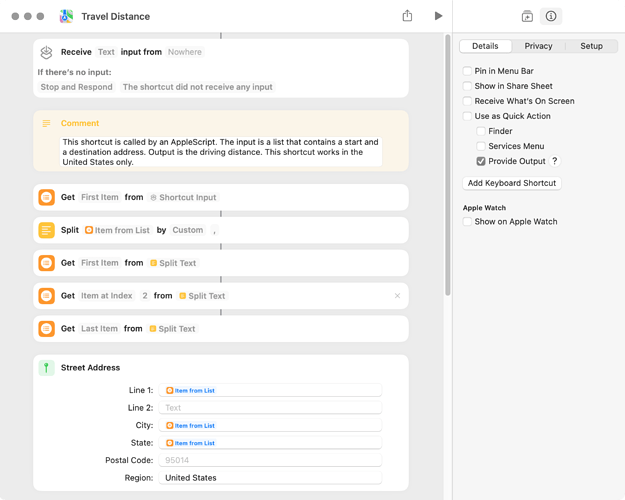Click the Street Address pin icon
Screen dimensions: 625x500
pyautogui.click(x=47, y=368)
